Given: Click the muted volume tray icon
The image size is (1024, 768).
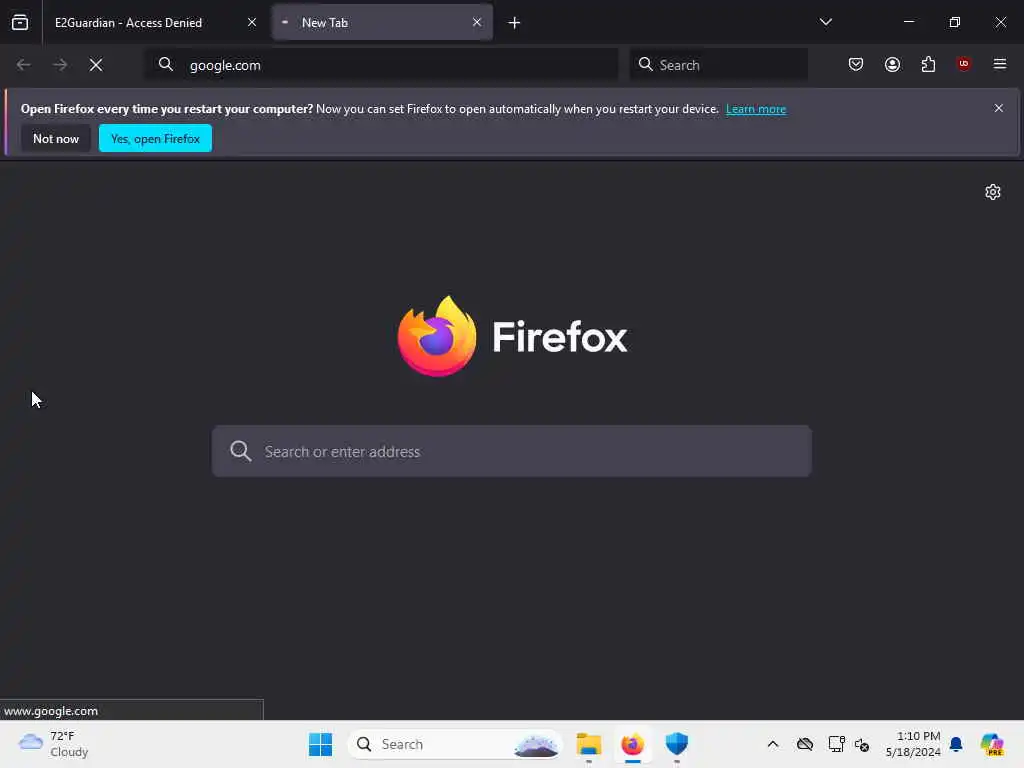Looking at the screenshot, I should 861,744.
